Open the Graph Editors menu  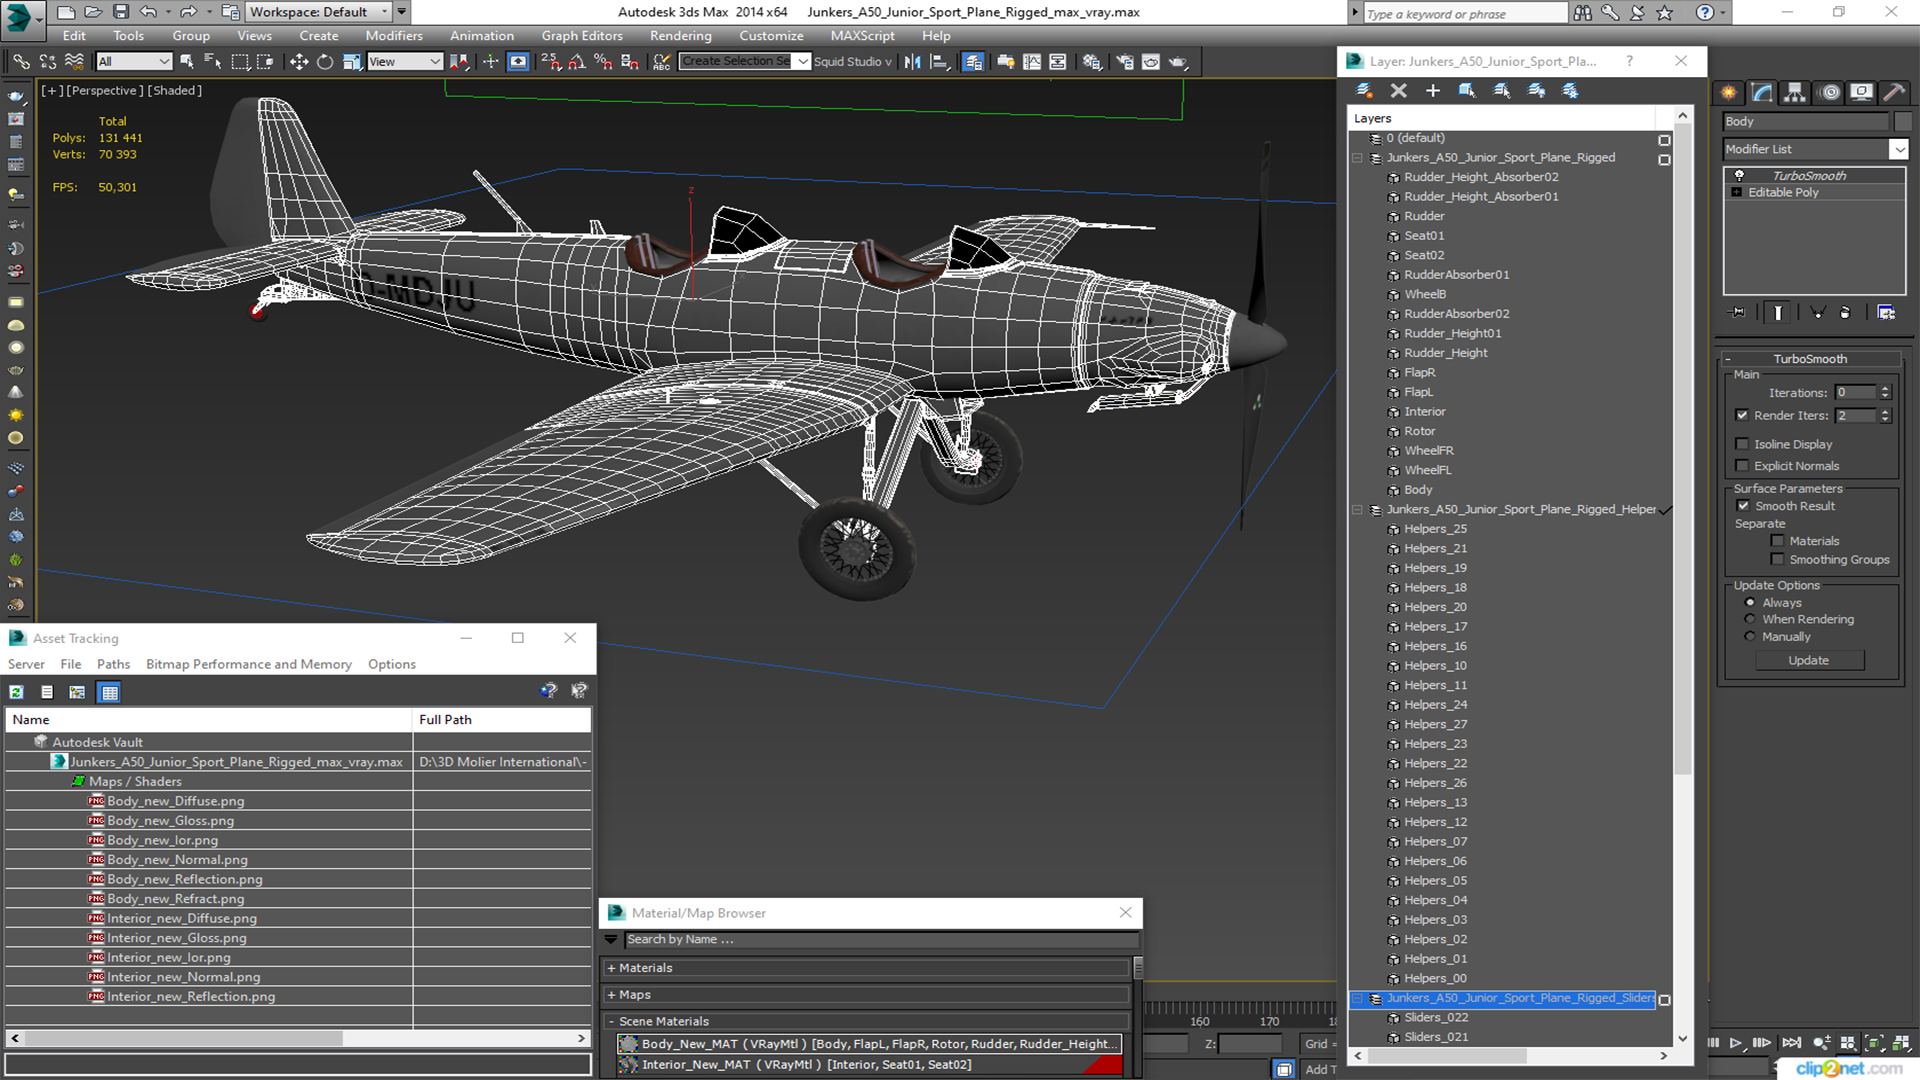[582, 36]
